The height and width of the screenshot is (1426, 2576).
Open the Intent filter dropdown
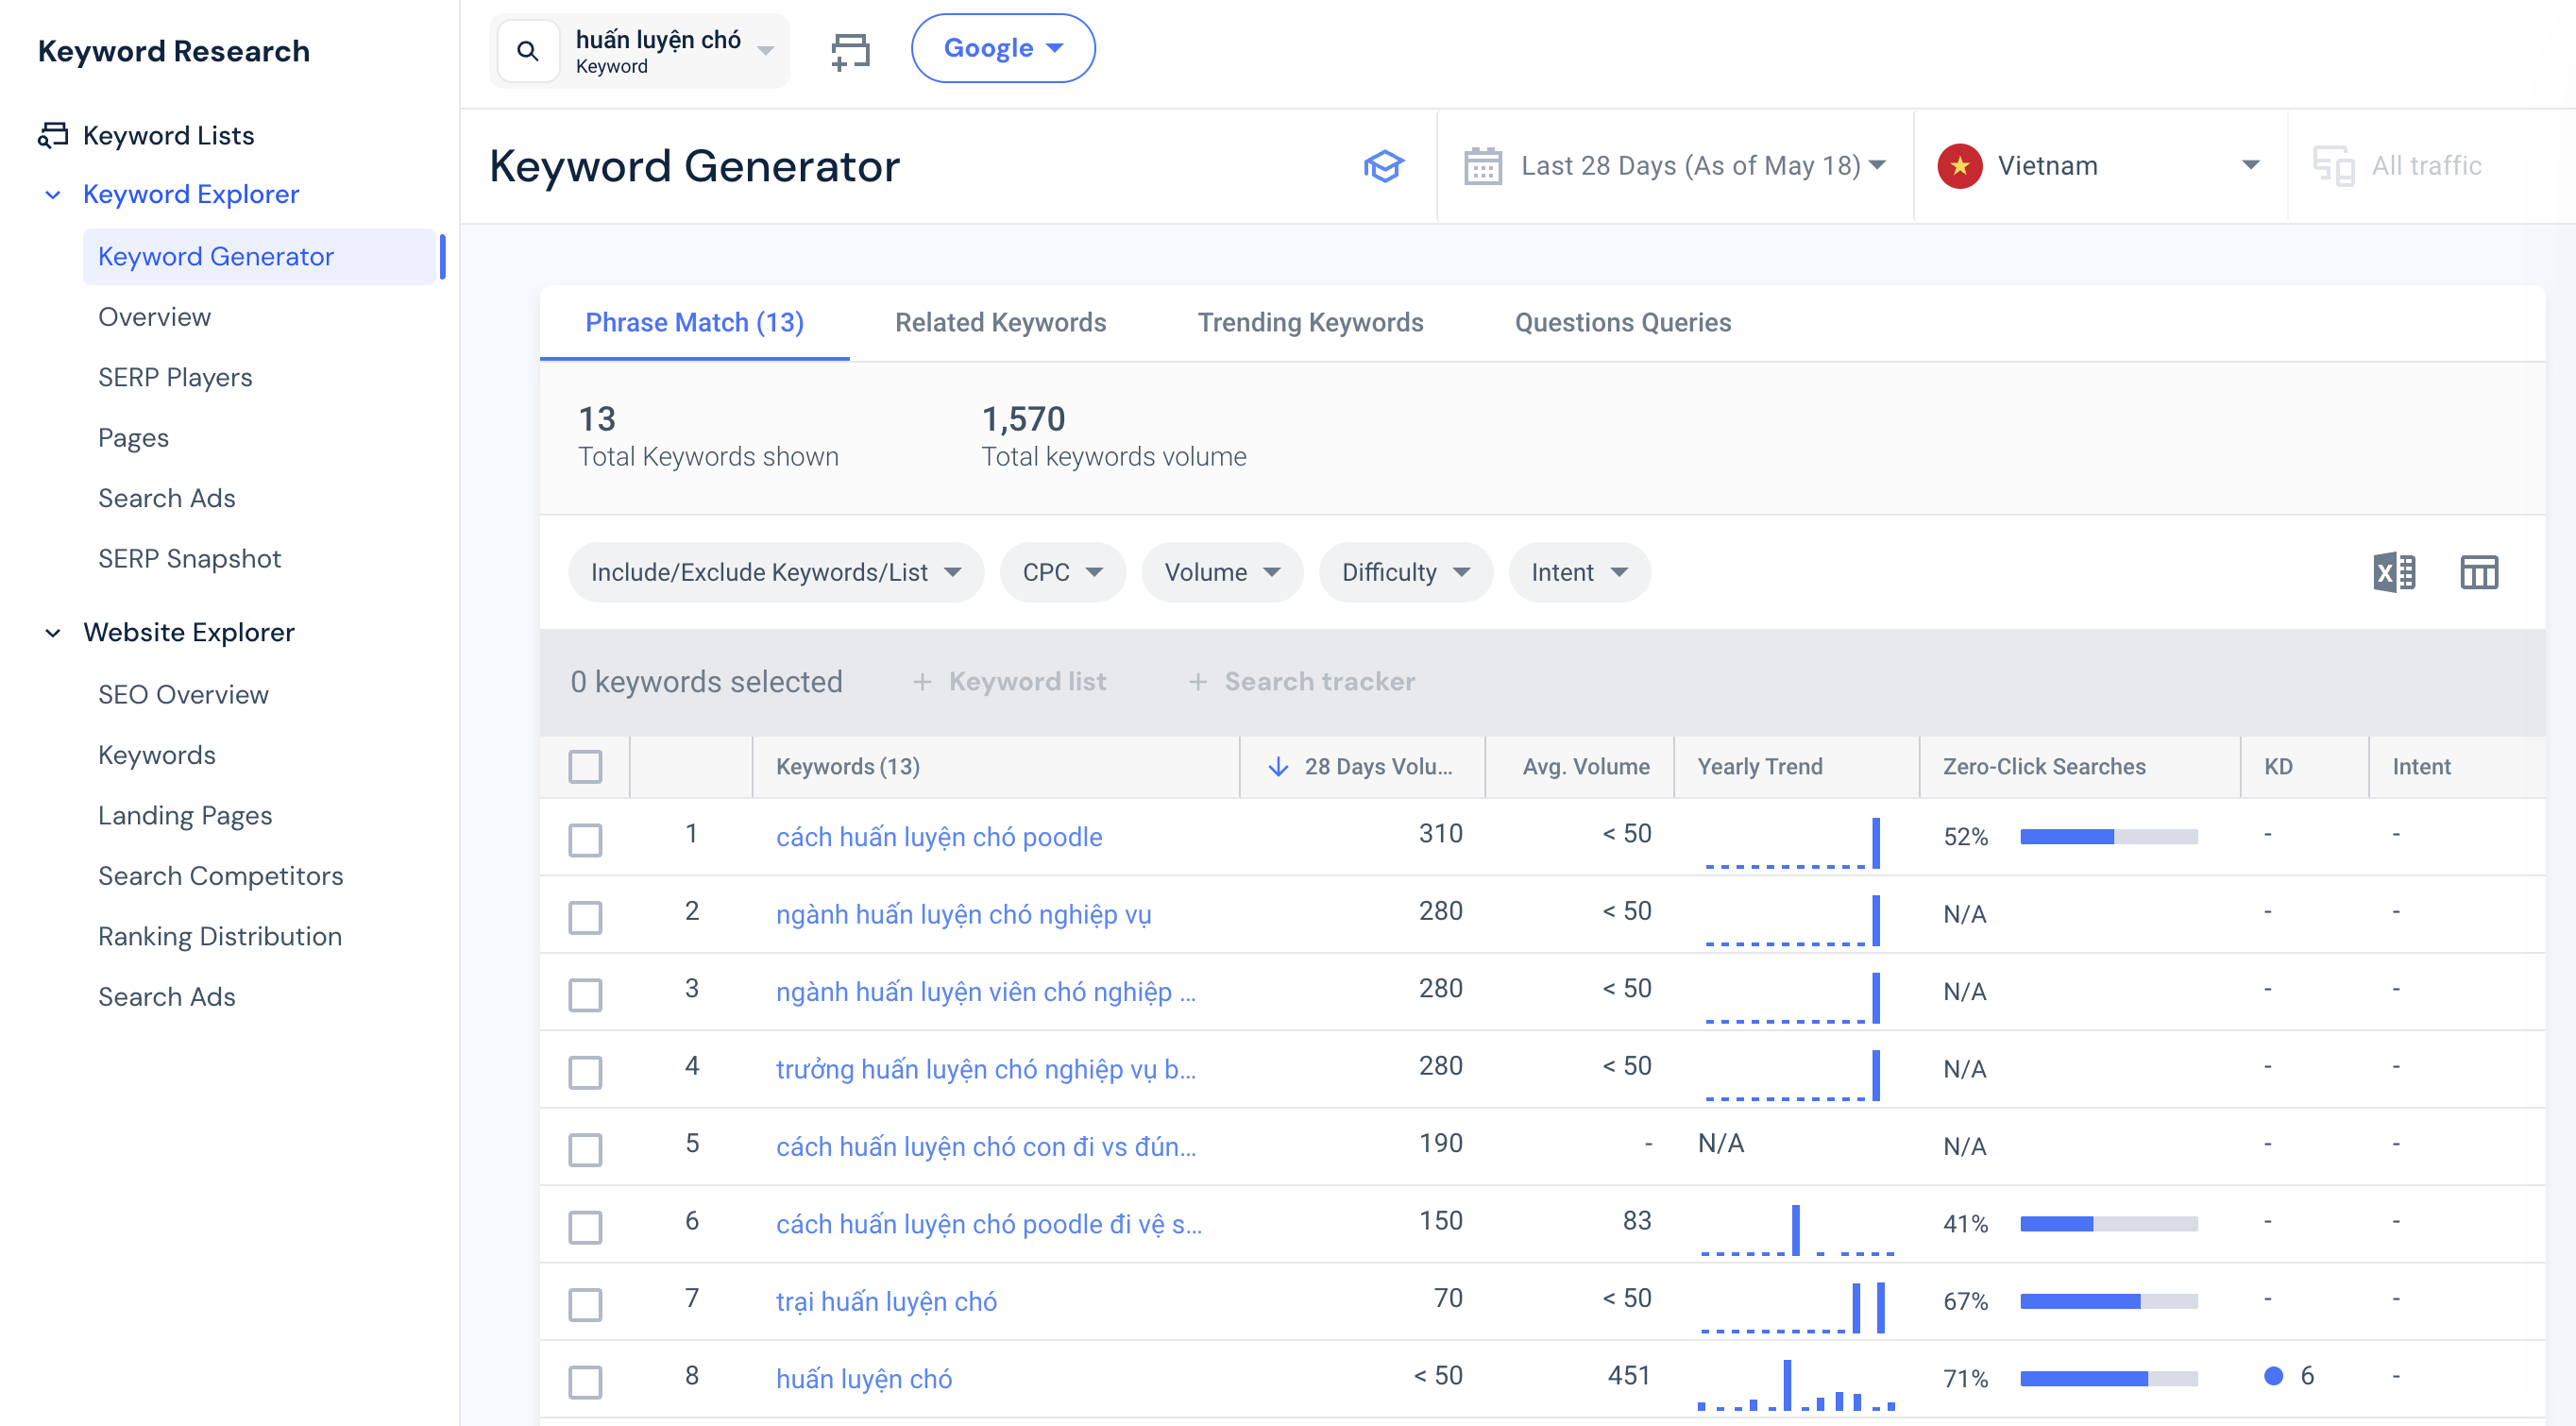pos(1579,572)
